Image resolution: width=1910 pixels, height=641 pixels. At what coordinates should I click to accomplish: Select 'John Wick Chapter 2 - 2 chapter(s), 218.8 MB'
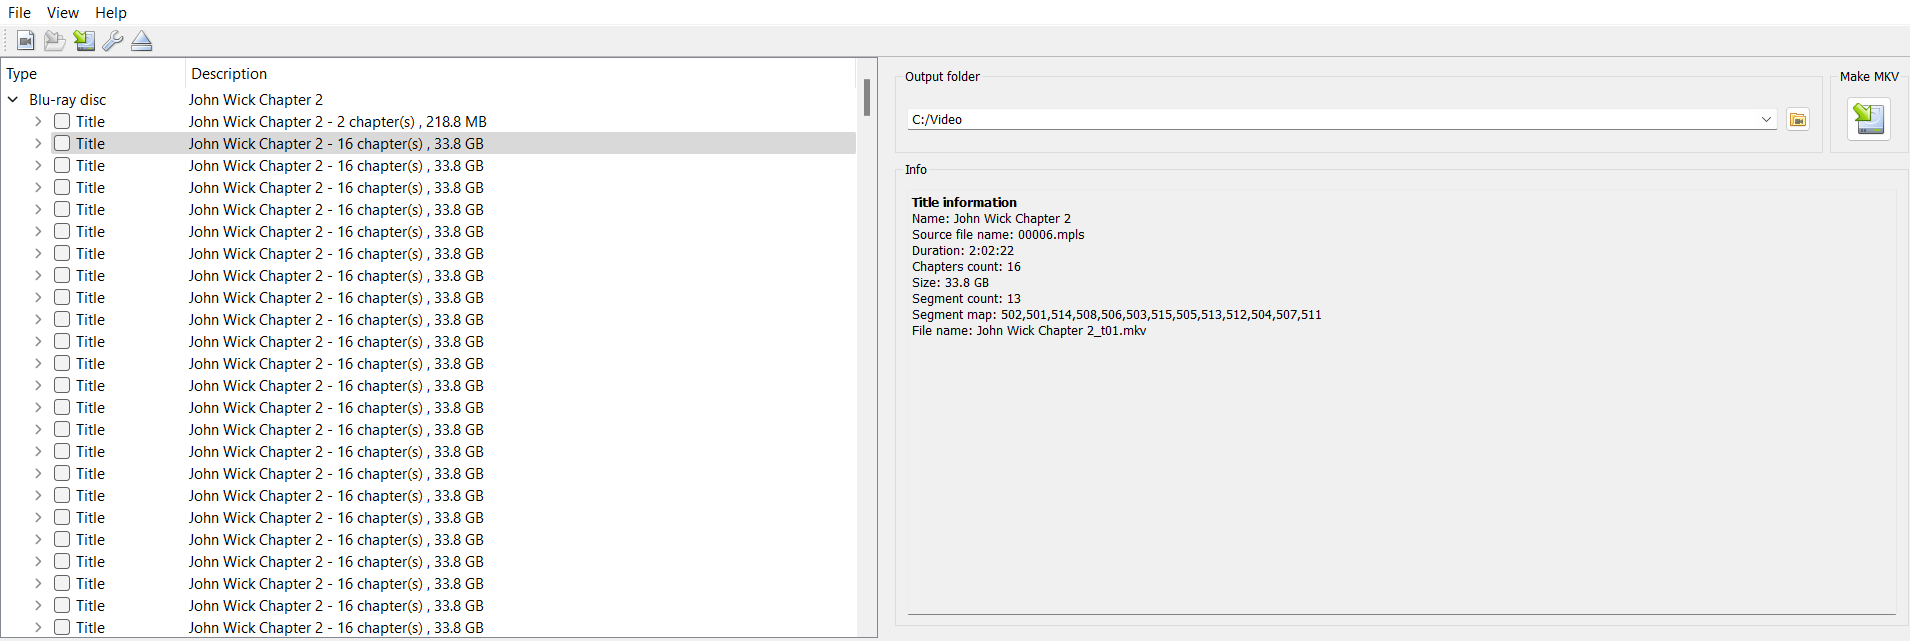coord(337,122)
